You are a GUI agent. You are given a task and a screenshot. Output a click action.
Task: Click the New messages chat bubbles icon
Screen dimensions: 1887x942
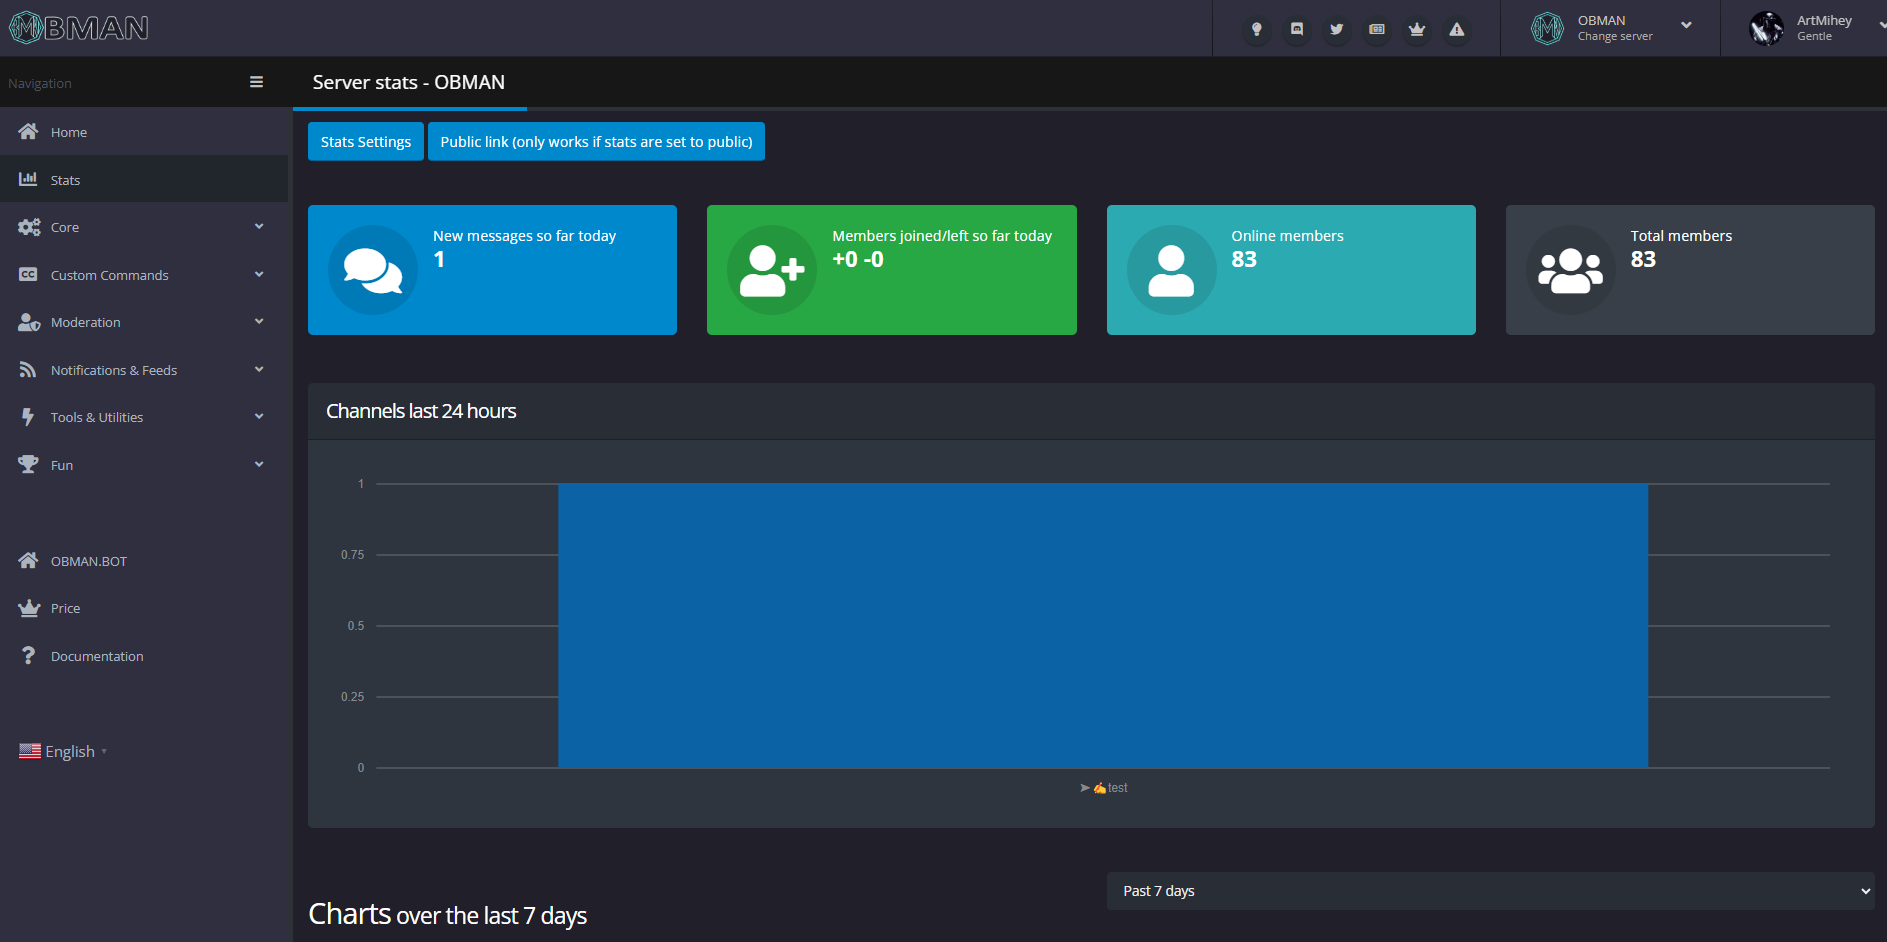tap(373, 270)
